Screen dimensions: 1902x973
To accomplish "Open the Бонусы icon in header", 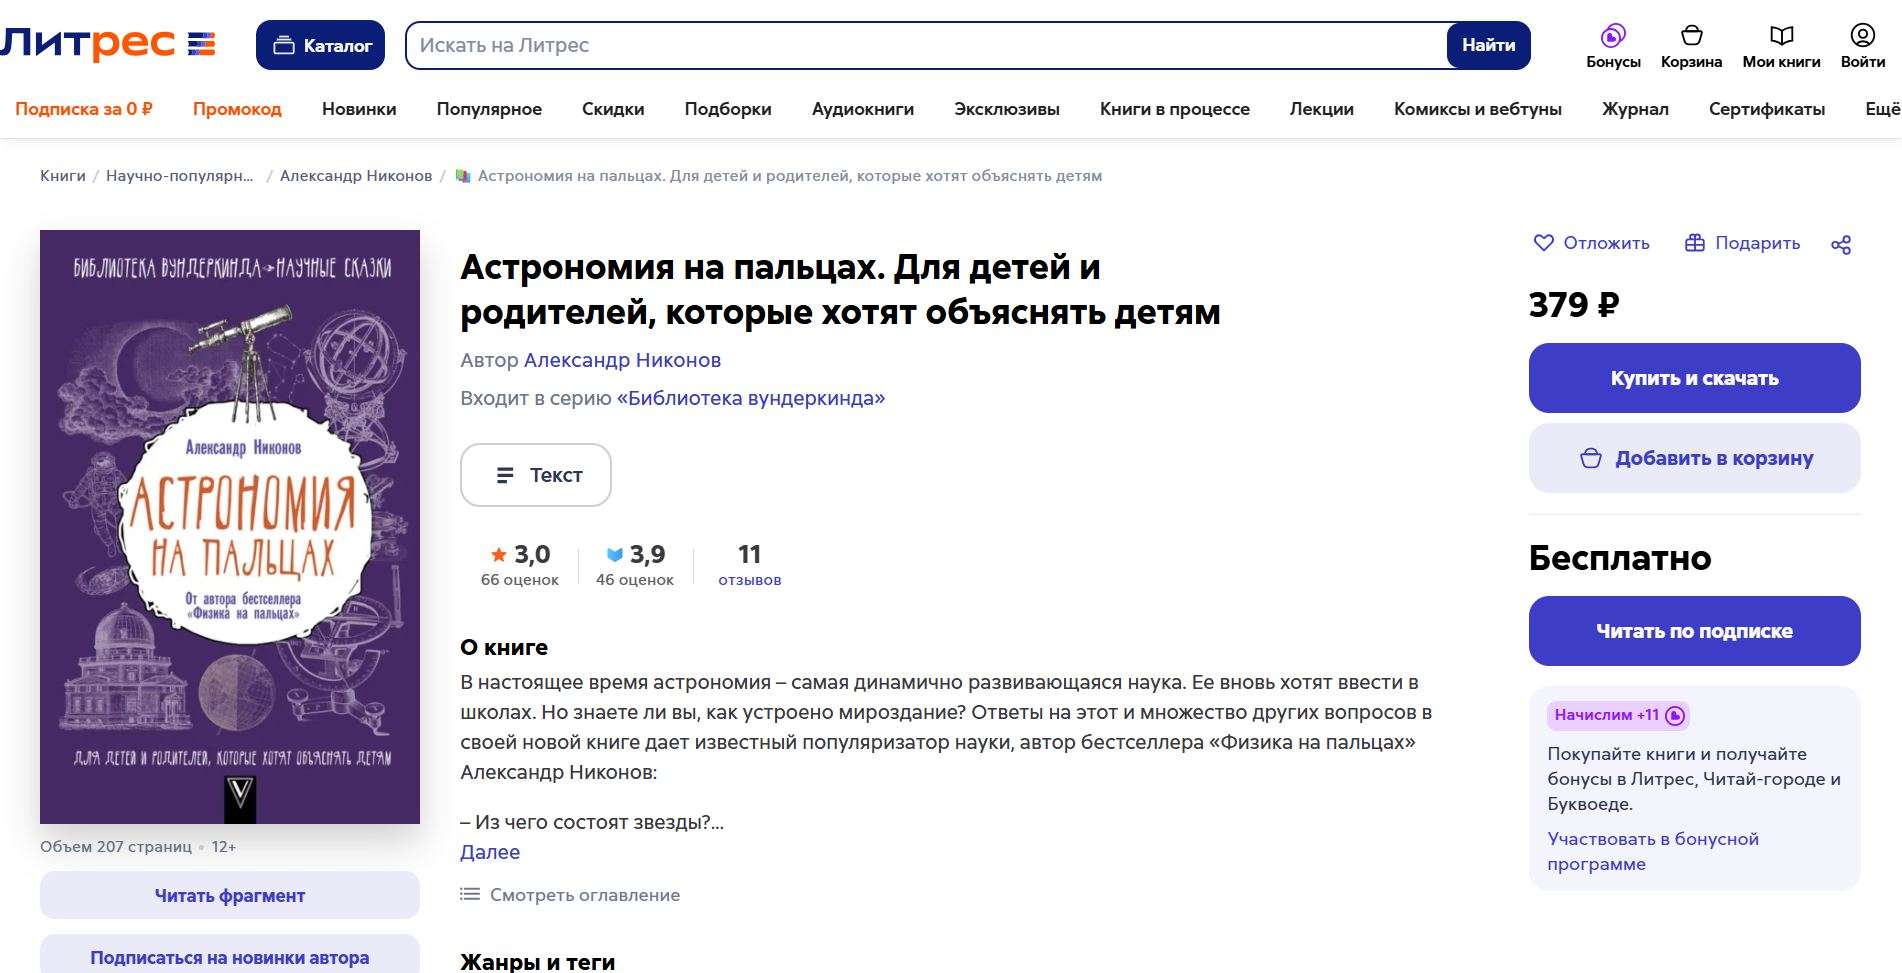I will pyautogui.click(x=1613, y=36).
